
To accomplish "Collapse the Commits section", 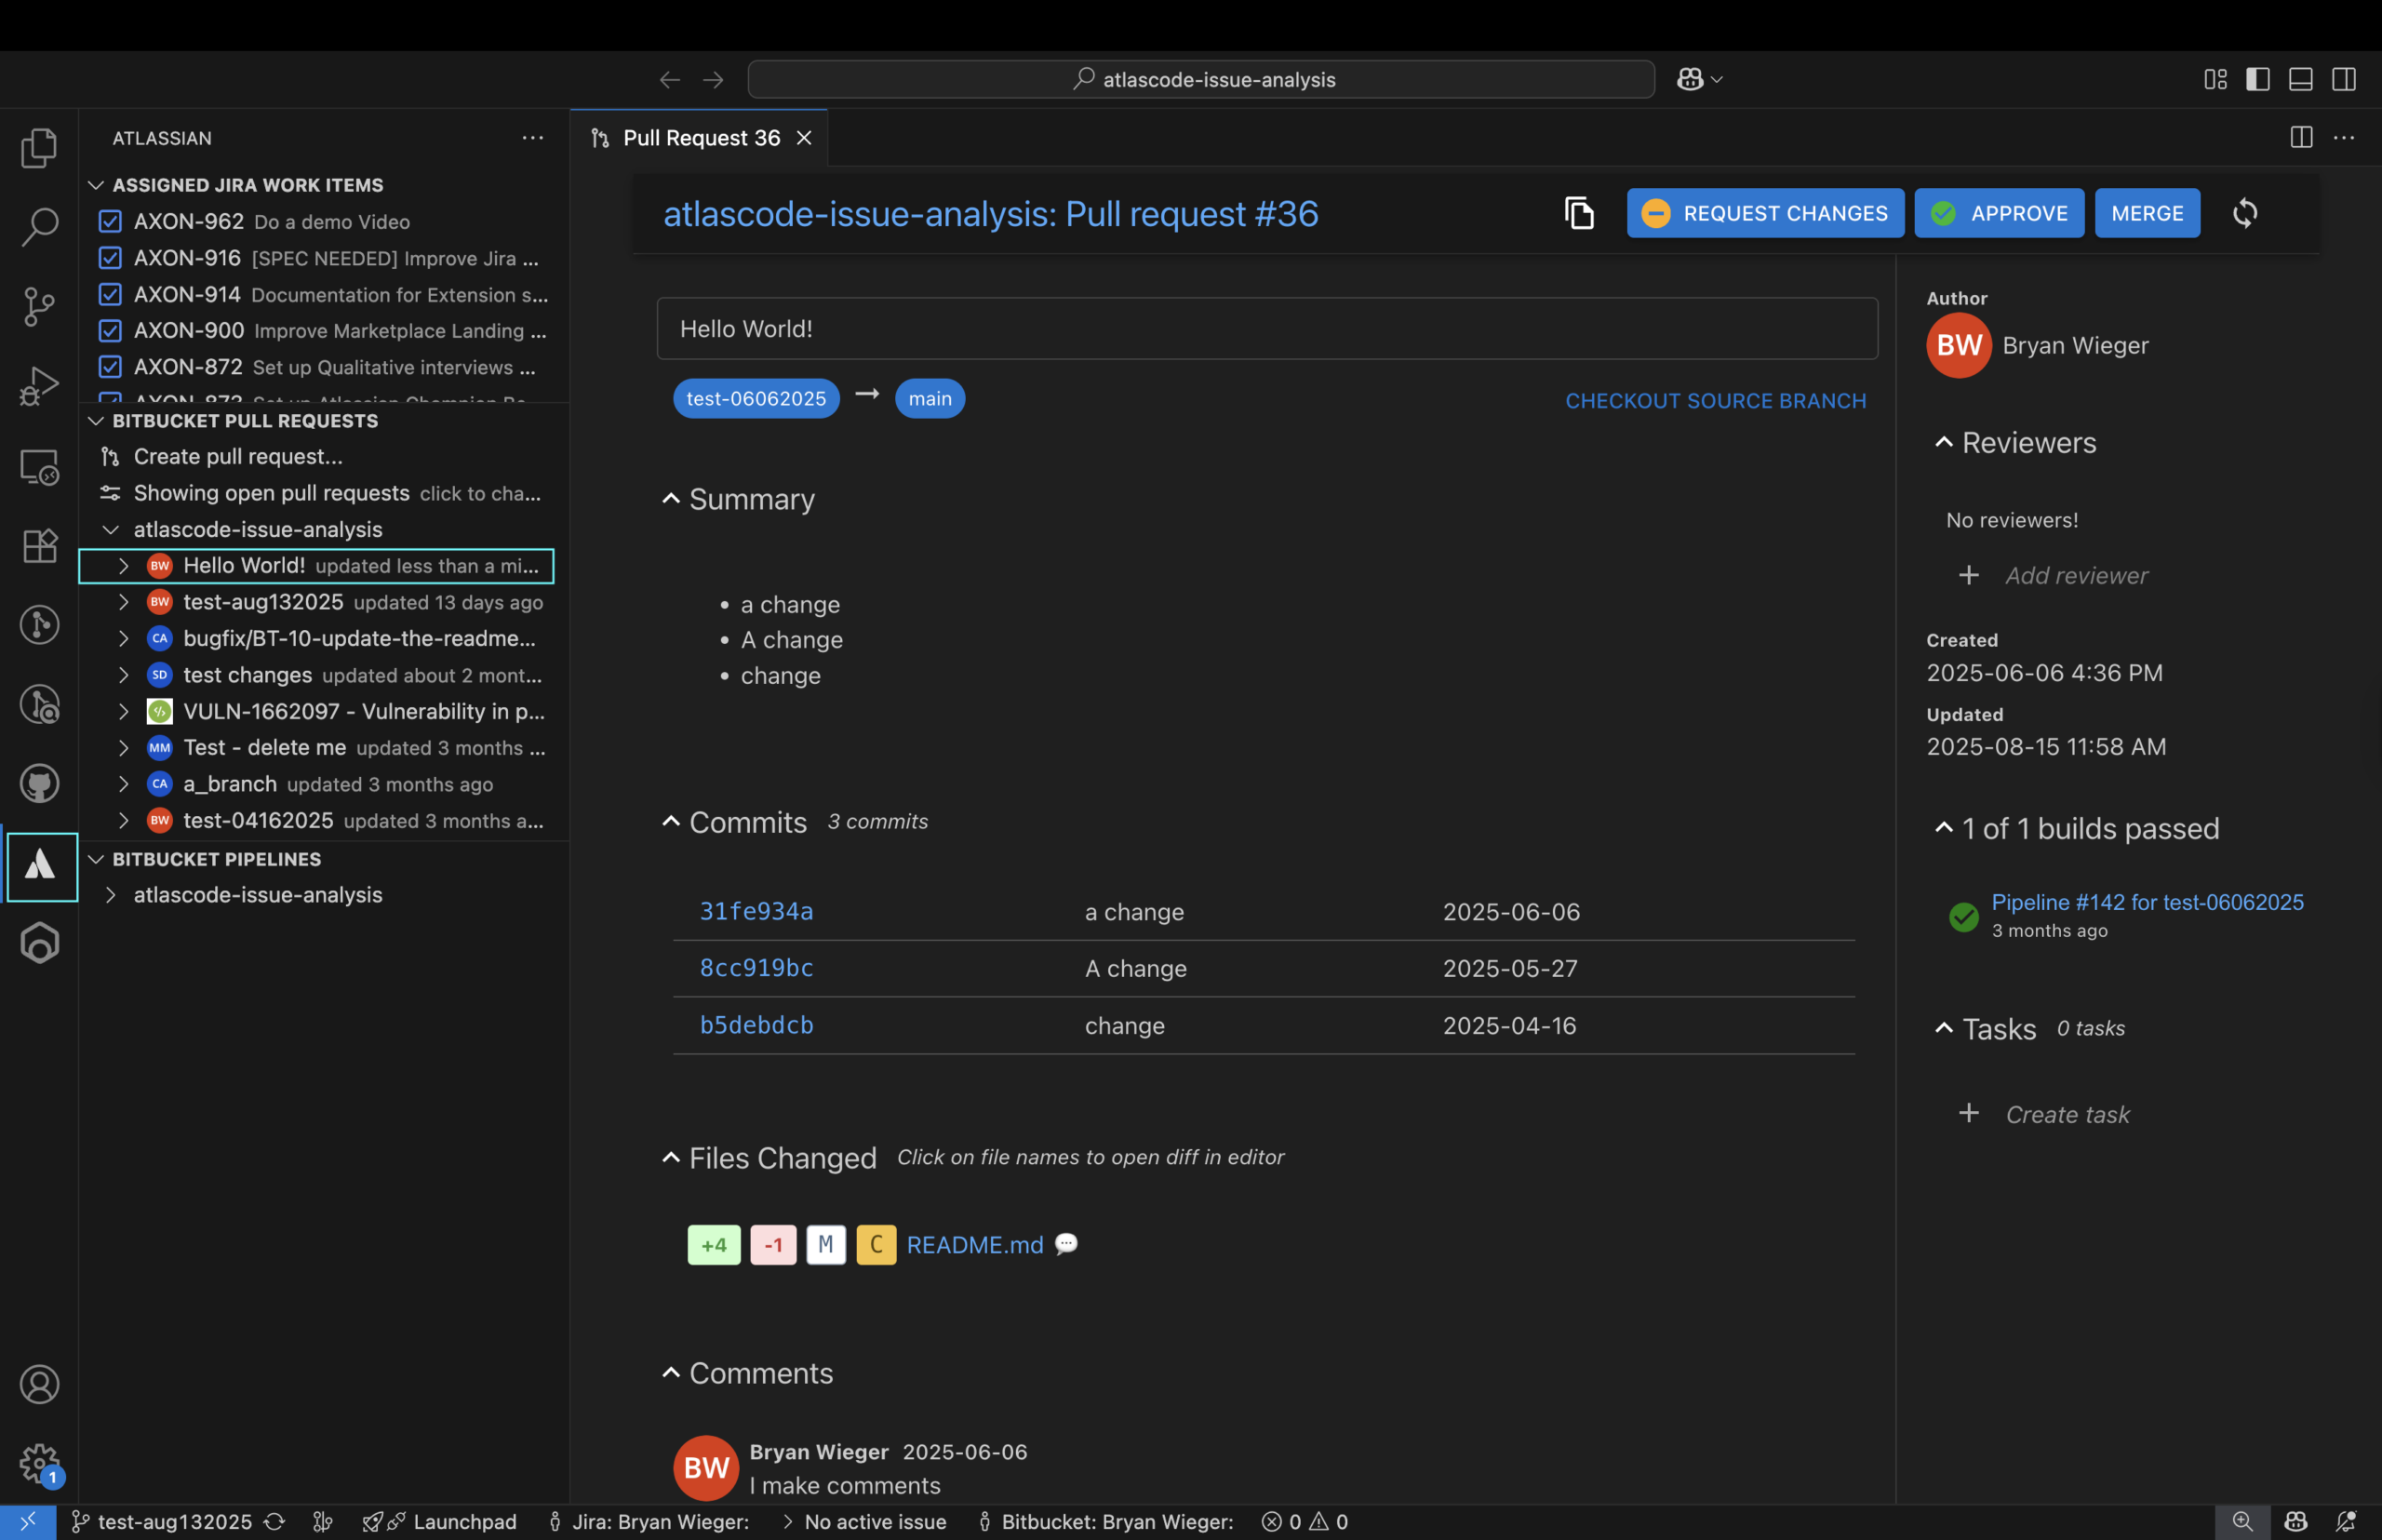I will pos(671,821).
